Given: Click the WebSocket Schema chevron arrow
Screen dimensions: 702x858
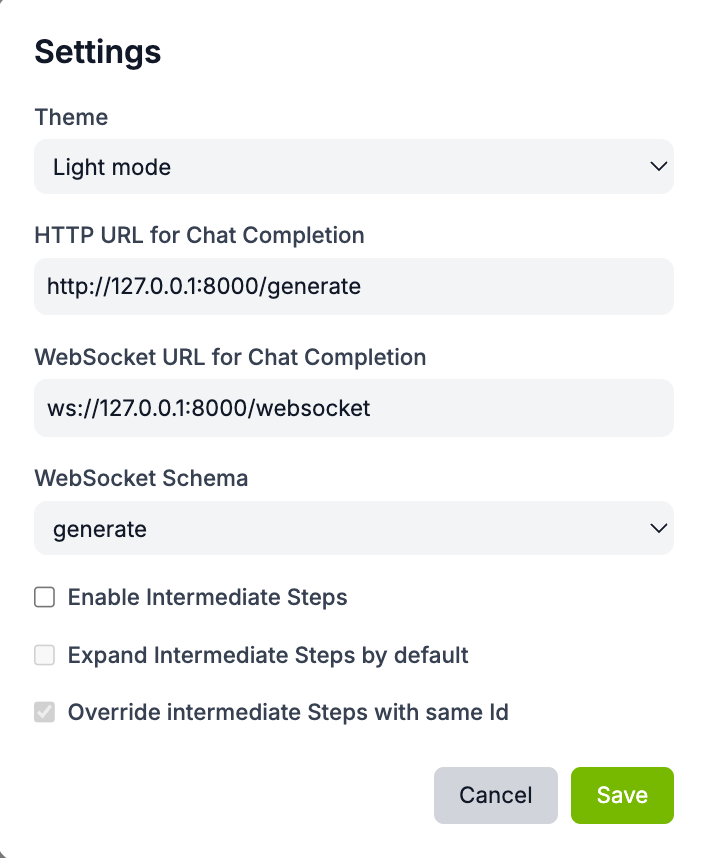Looking at the screenshot, I should click(x=658, y=528).
